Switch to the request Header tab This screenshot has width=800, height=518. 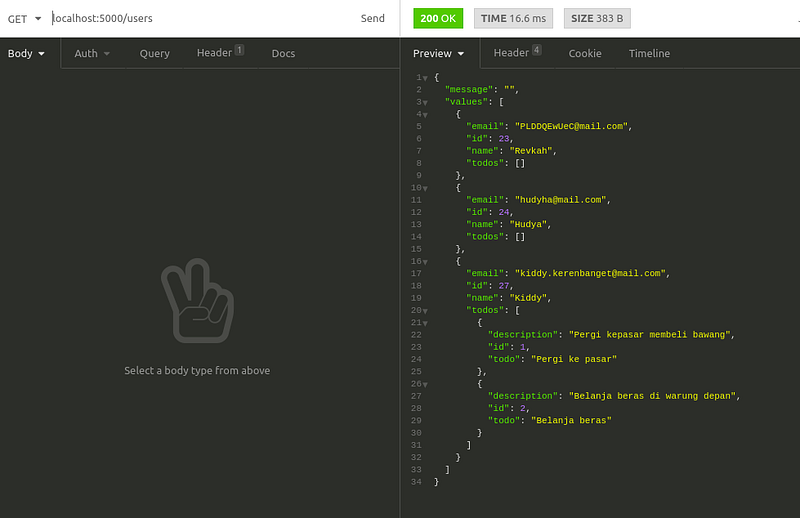coord(220,53)
